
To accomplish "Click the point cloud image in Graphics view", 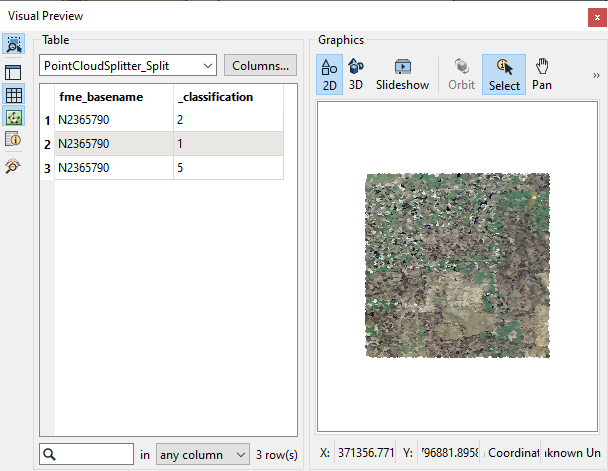I will point(458,266).
